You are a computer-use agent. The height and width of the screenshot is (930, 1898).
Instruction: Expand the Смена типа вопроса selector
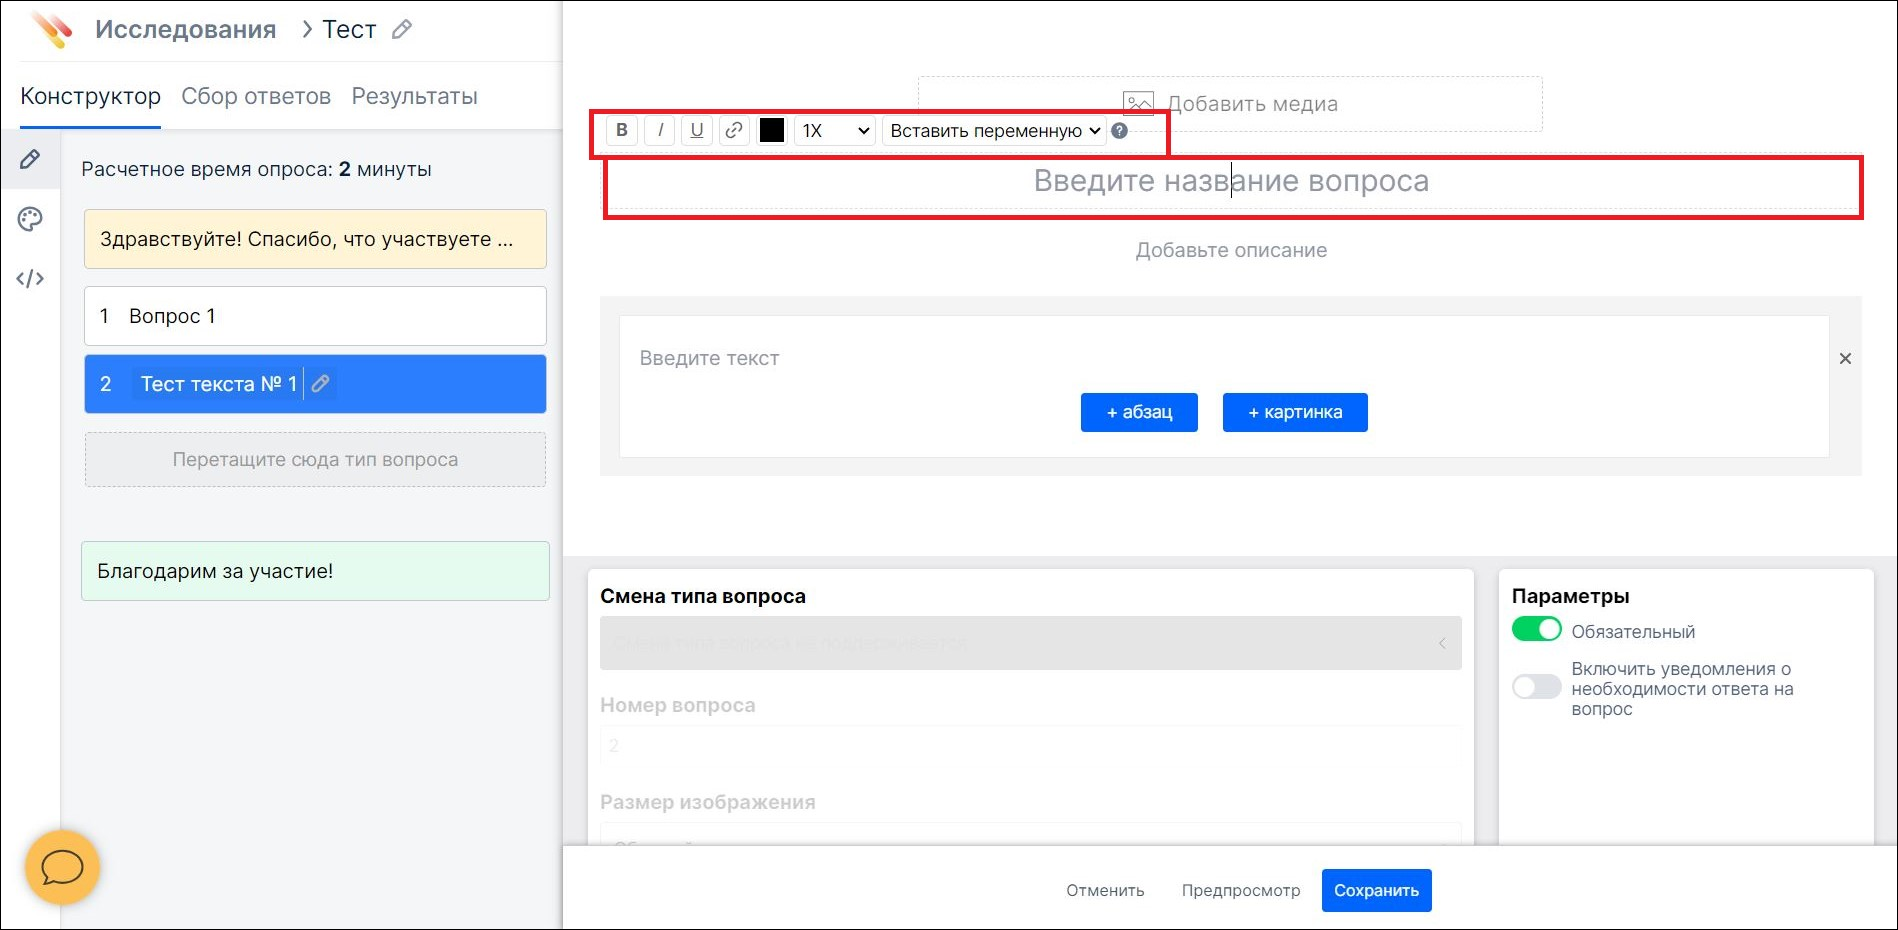tap(1443, 643)
